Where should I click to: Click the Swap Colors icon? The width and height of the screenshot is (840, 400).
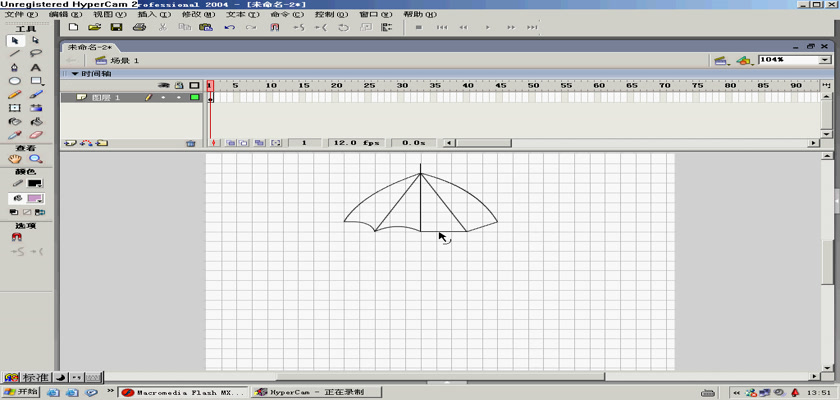tap(40, 213)
